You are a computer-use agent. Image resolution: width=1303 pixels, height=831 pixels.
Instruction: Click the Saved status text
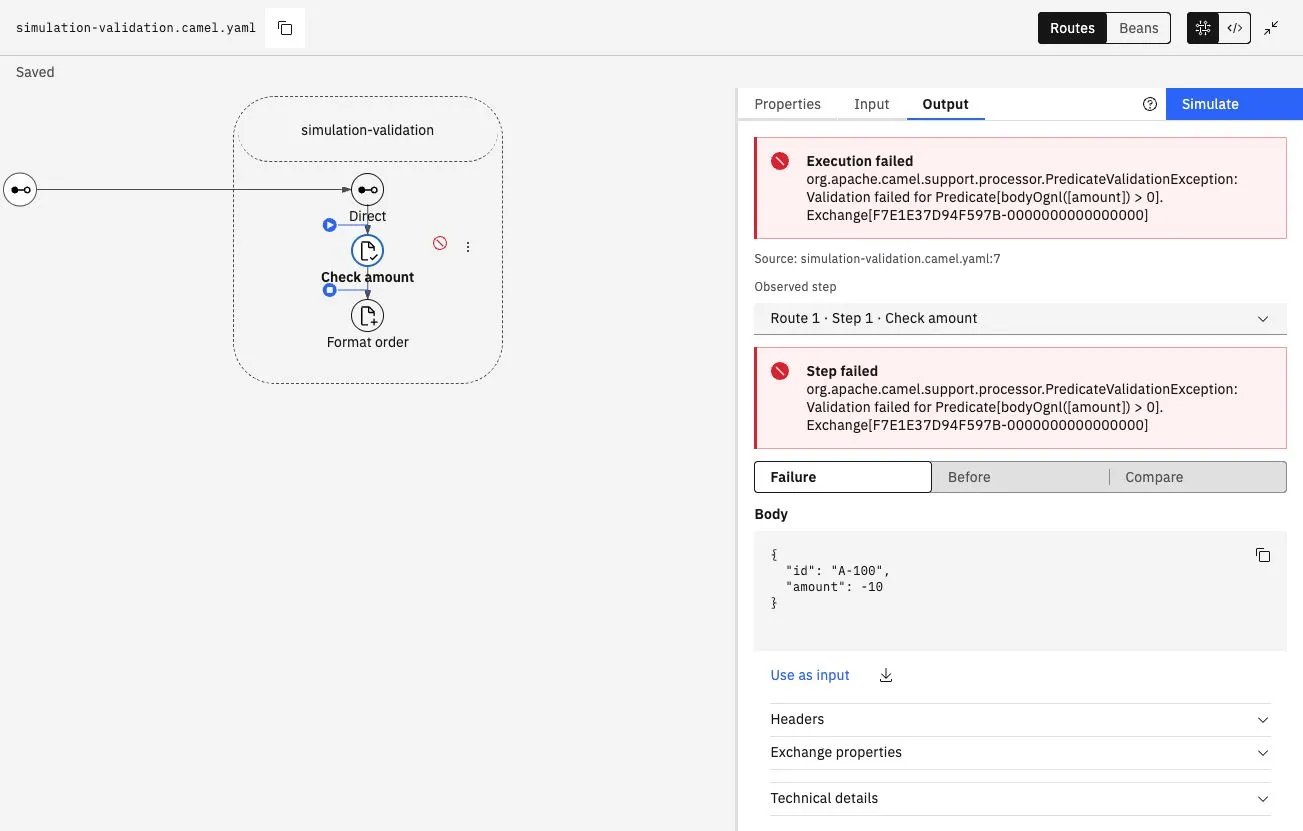coord(35,72)
